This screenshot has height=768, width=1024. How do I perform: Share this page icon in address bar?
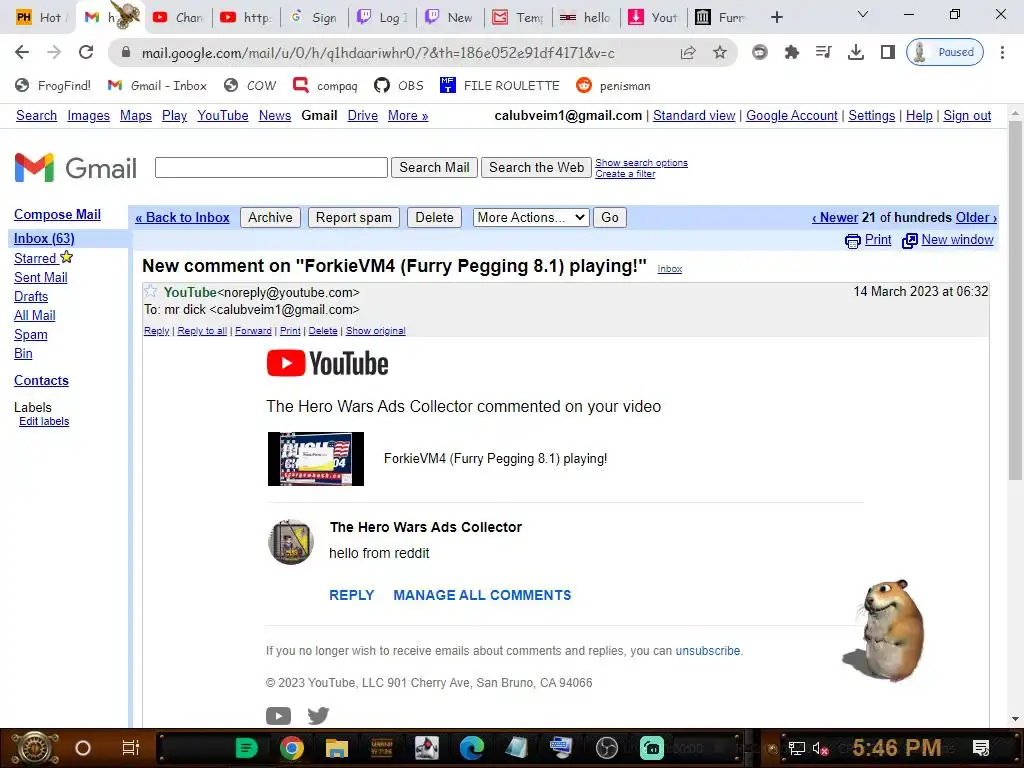(688, 52)
